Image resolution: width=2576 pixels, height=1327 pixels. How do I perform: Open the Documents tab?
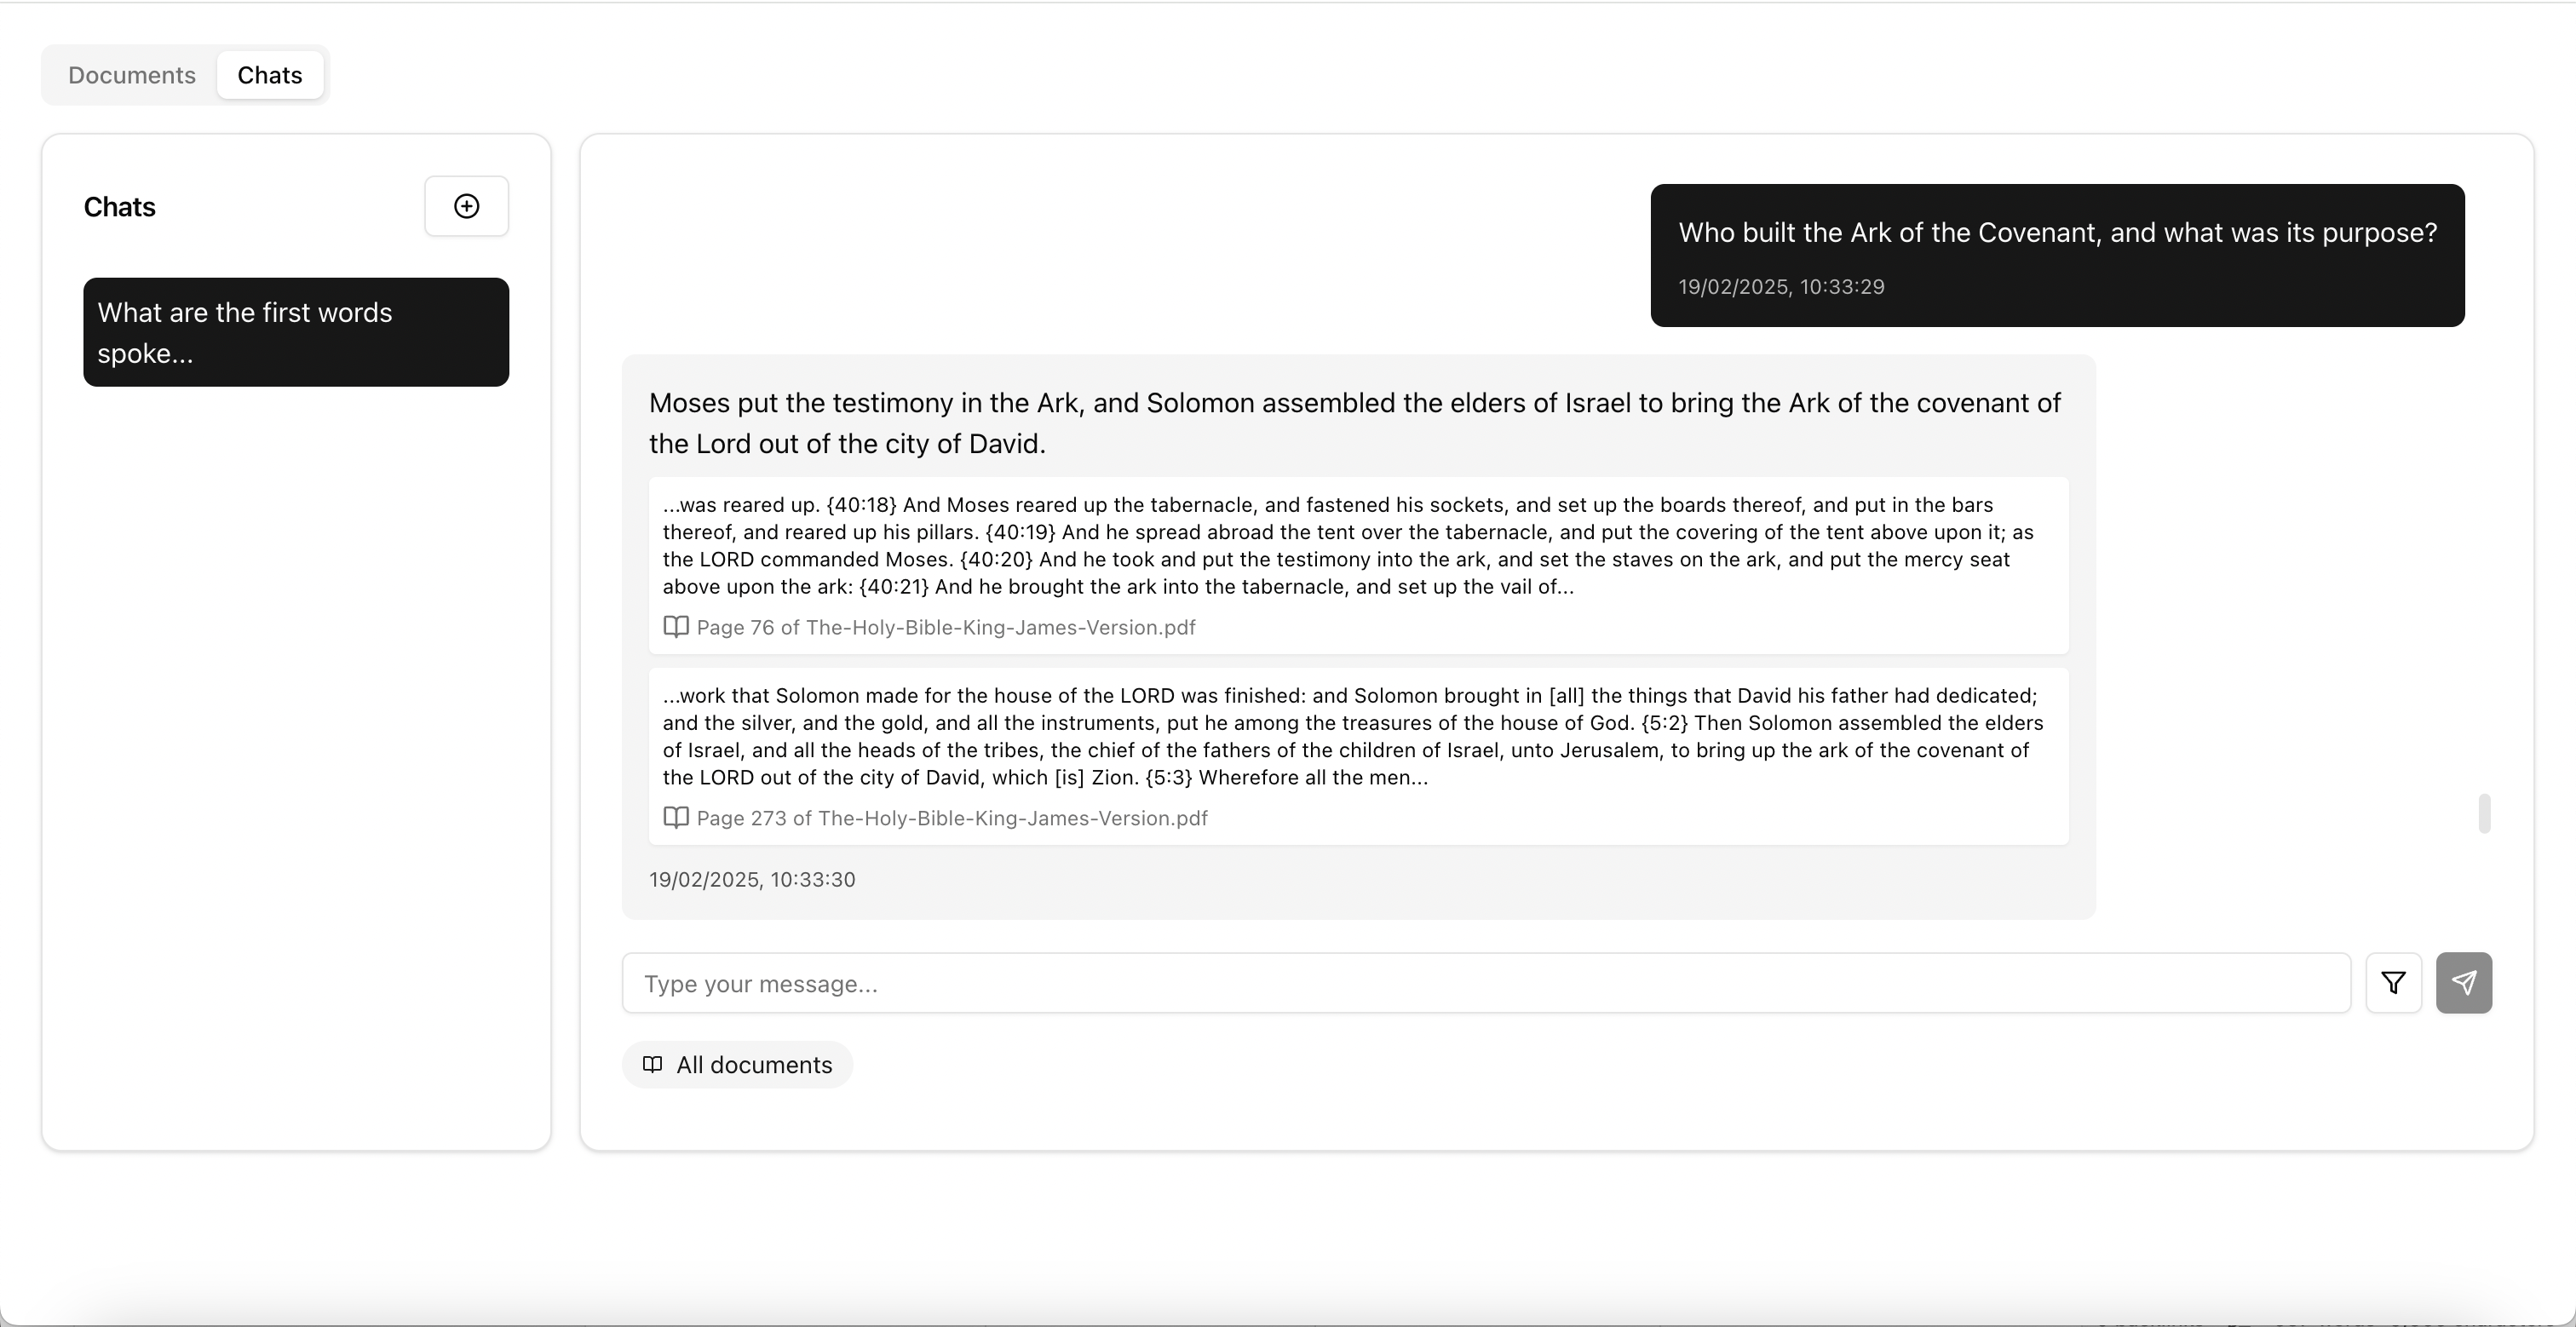click(x=131, y=75)
